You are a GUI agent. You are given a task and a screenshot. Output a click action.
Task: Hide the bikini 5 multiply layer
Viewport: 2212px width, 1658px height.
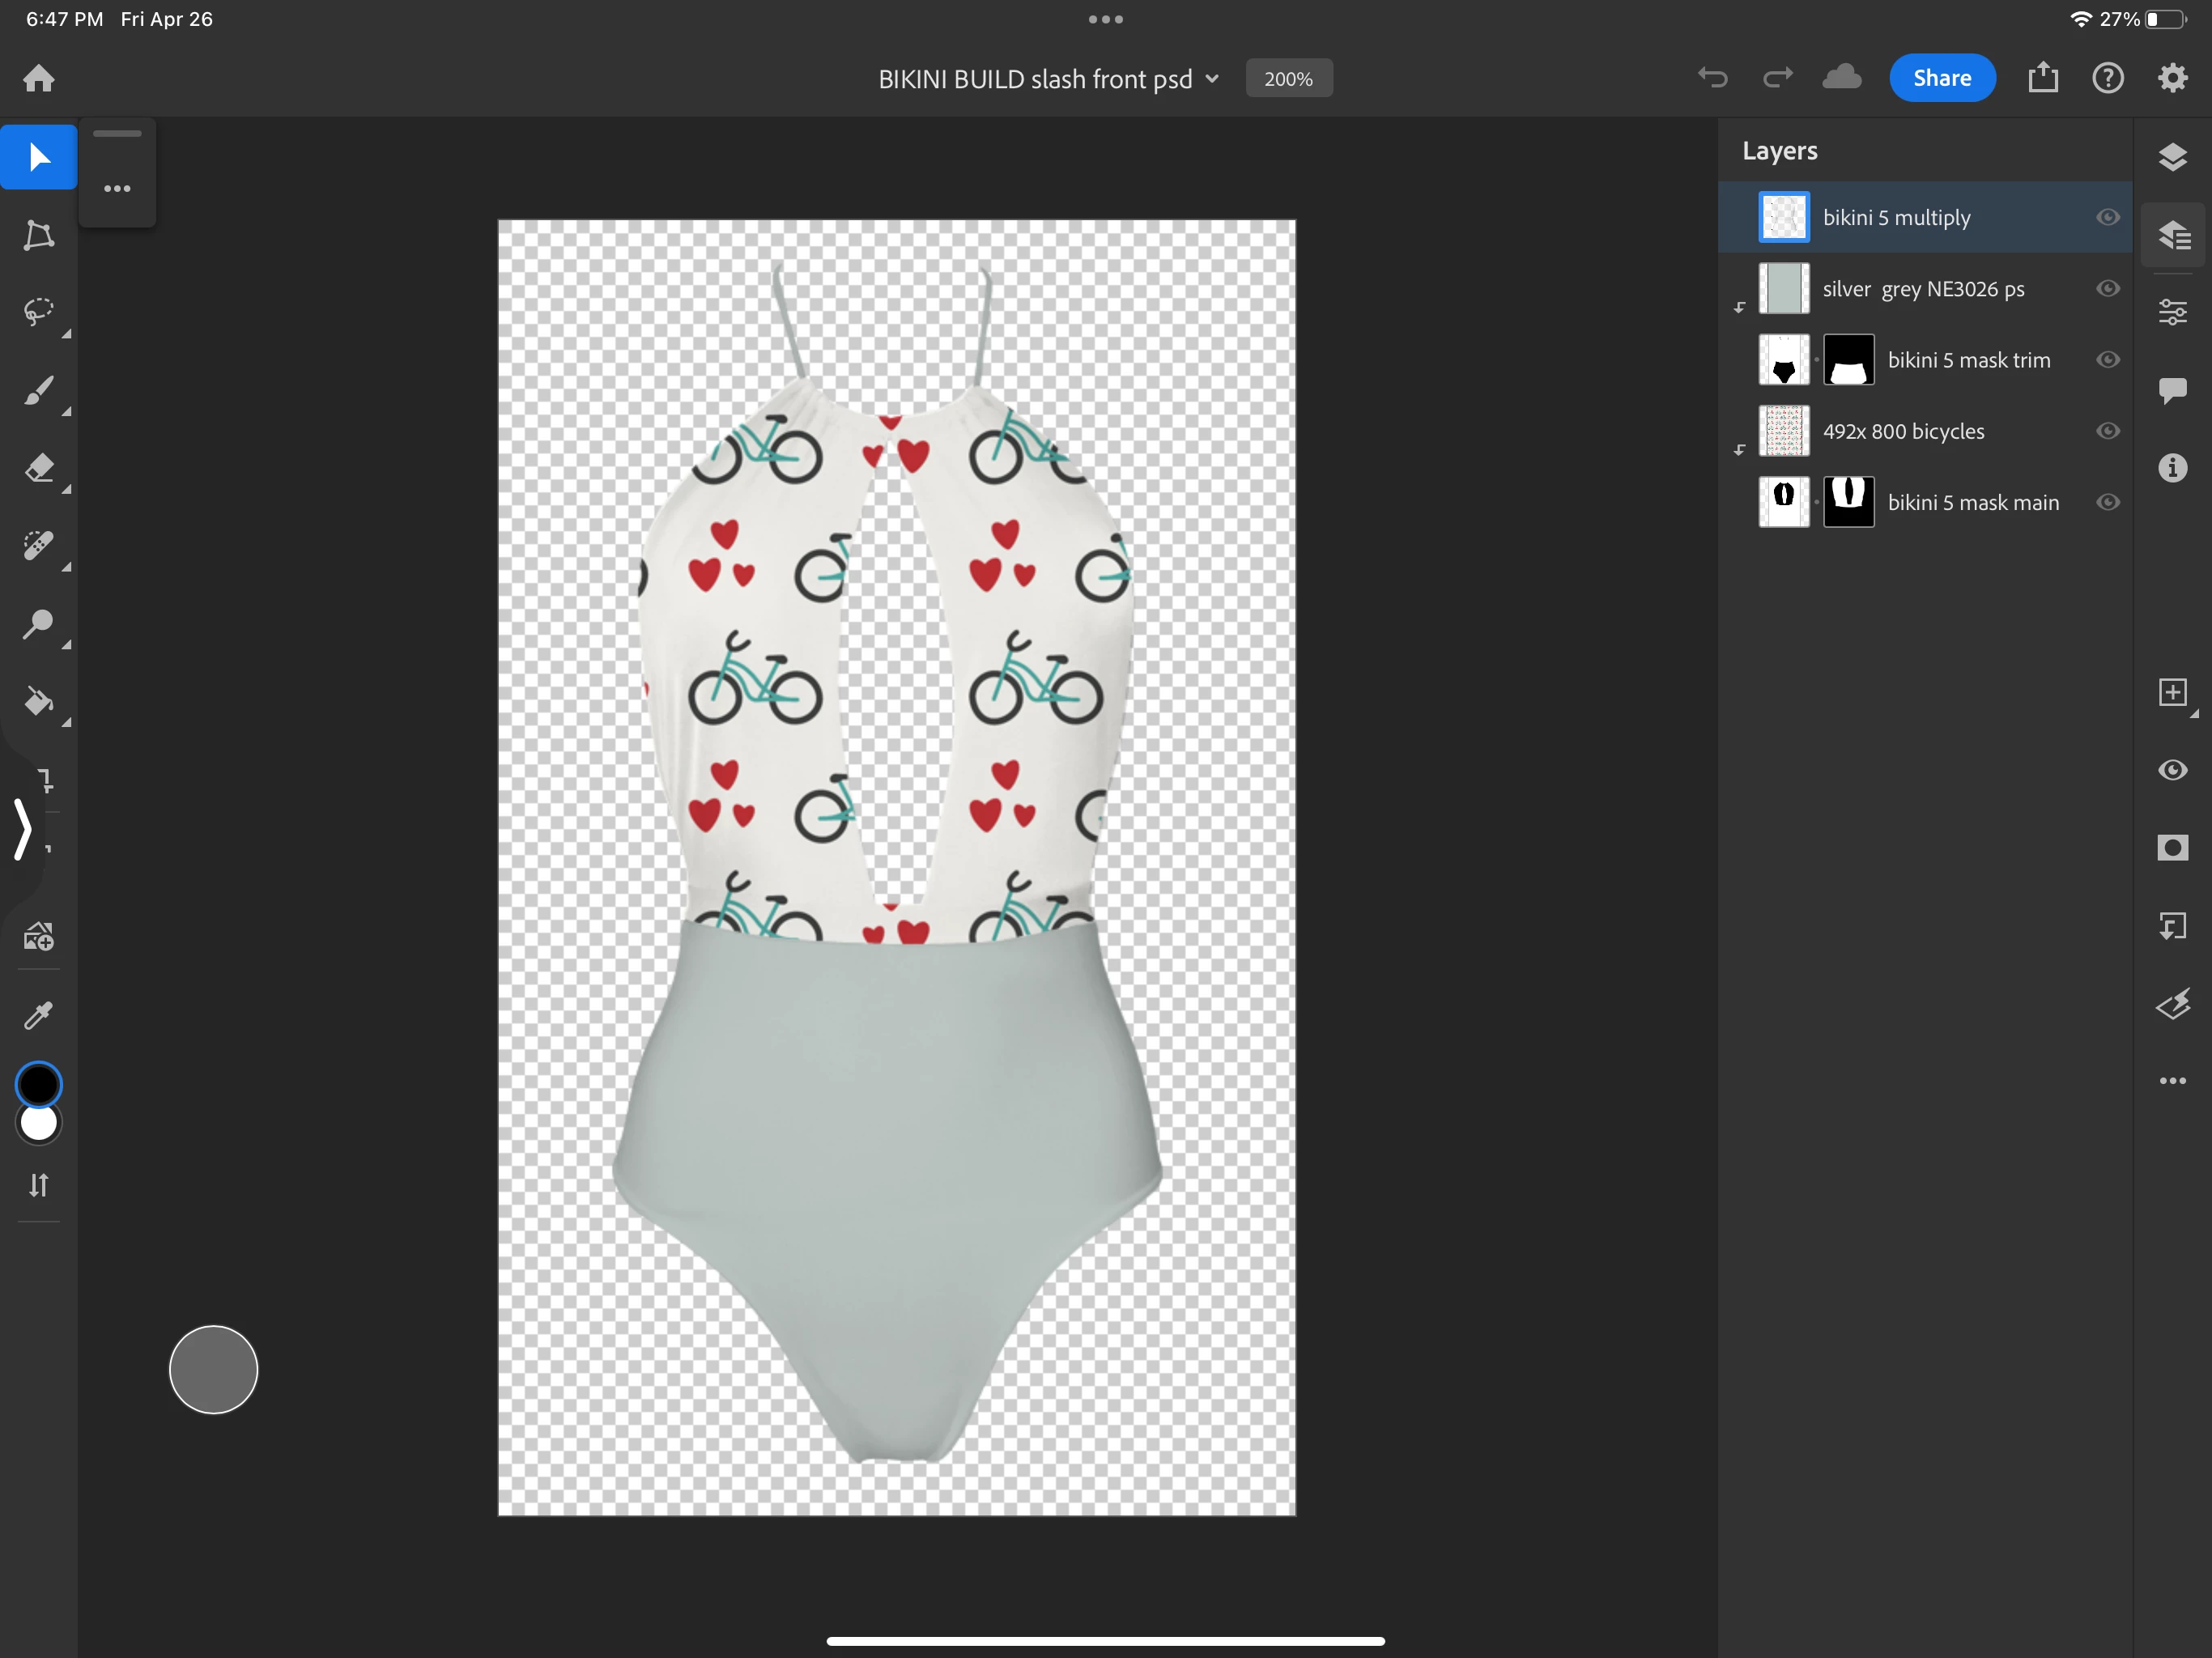point(2107,217)
